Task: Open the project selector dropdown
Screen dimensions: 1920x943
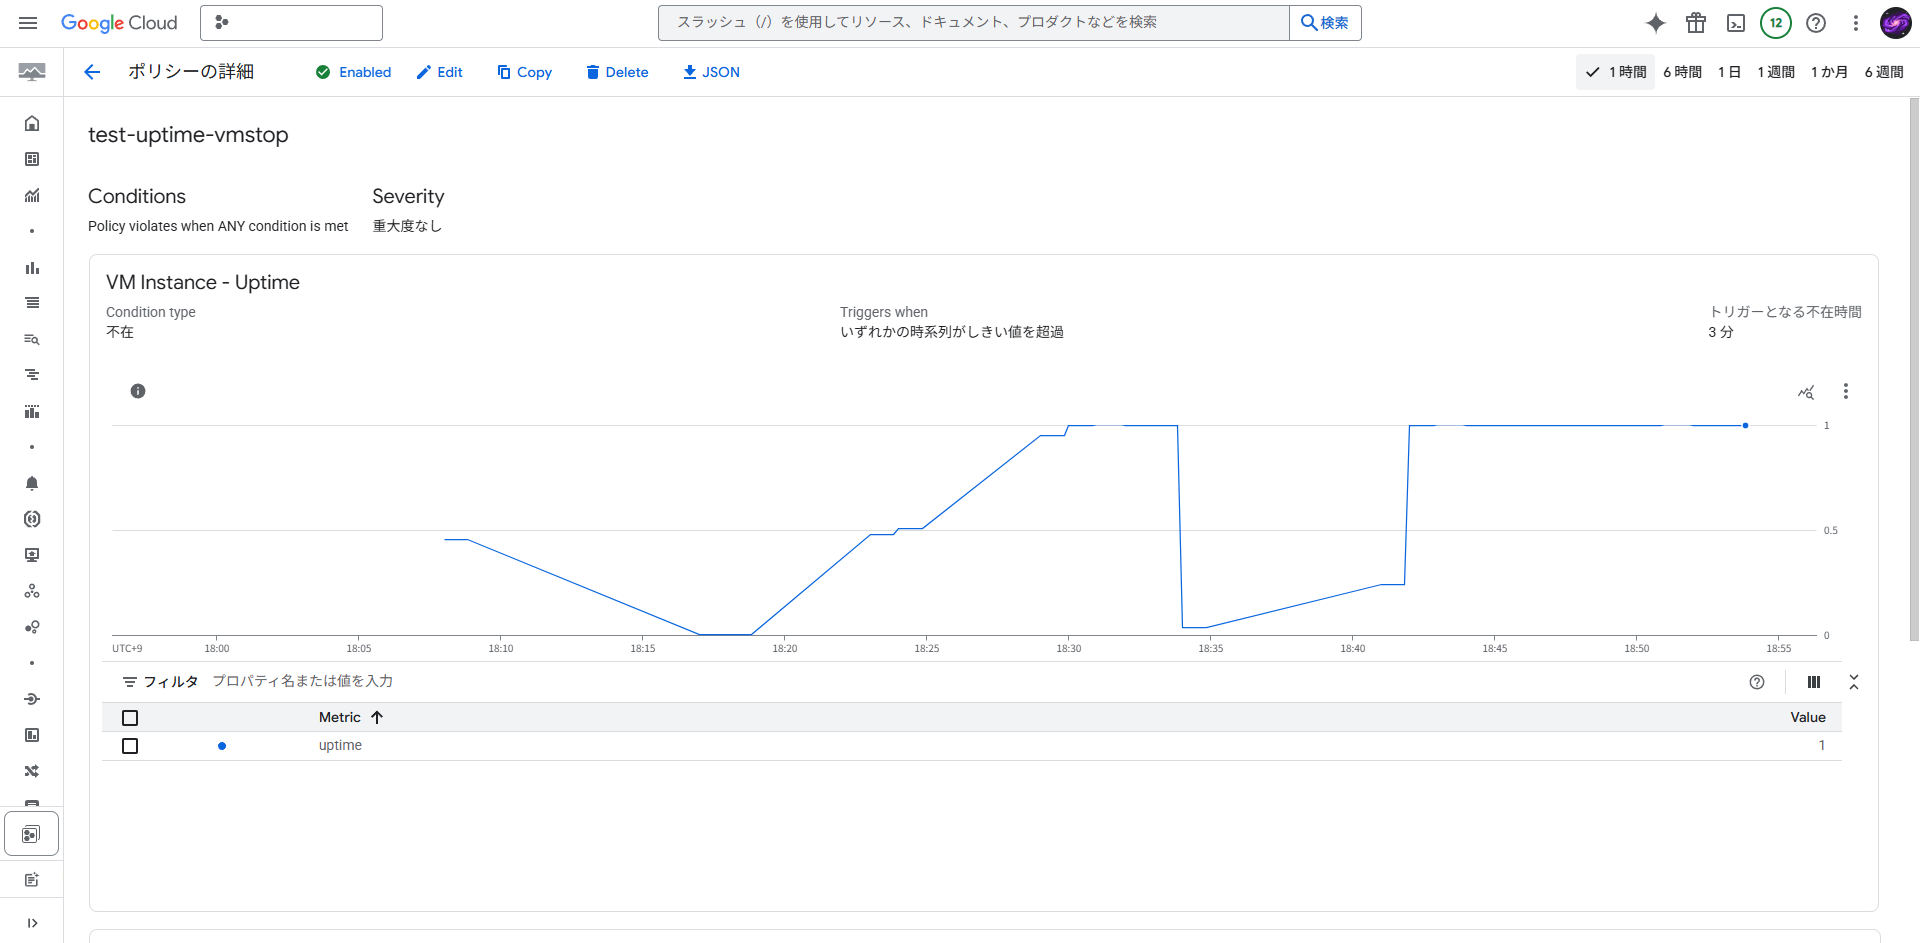Action: click(x=291, y=23)
